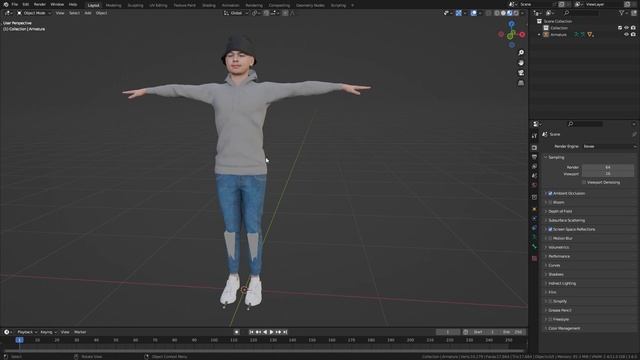Click the Armature object icon in outliner

[546, 35]
